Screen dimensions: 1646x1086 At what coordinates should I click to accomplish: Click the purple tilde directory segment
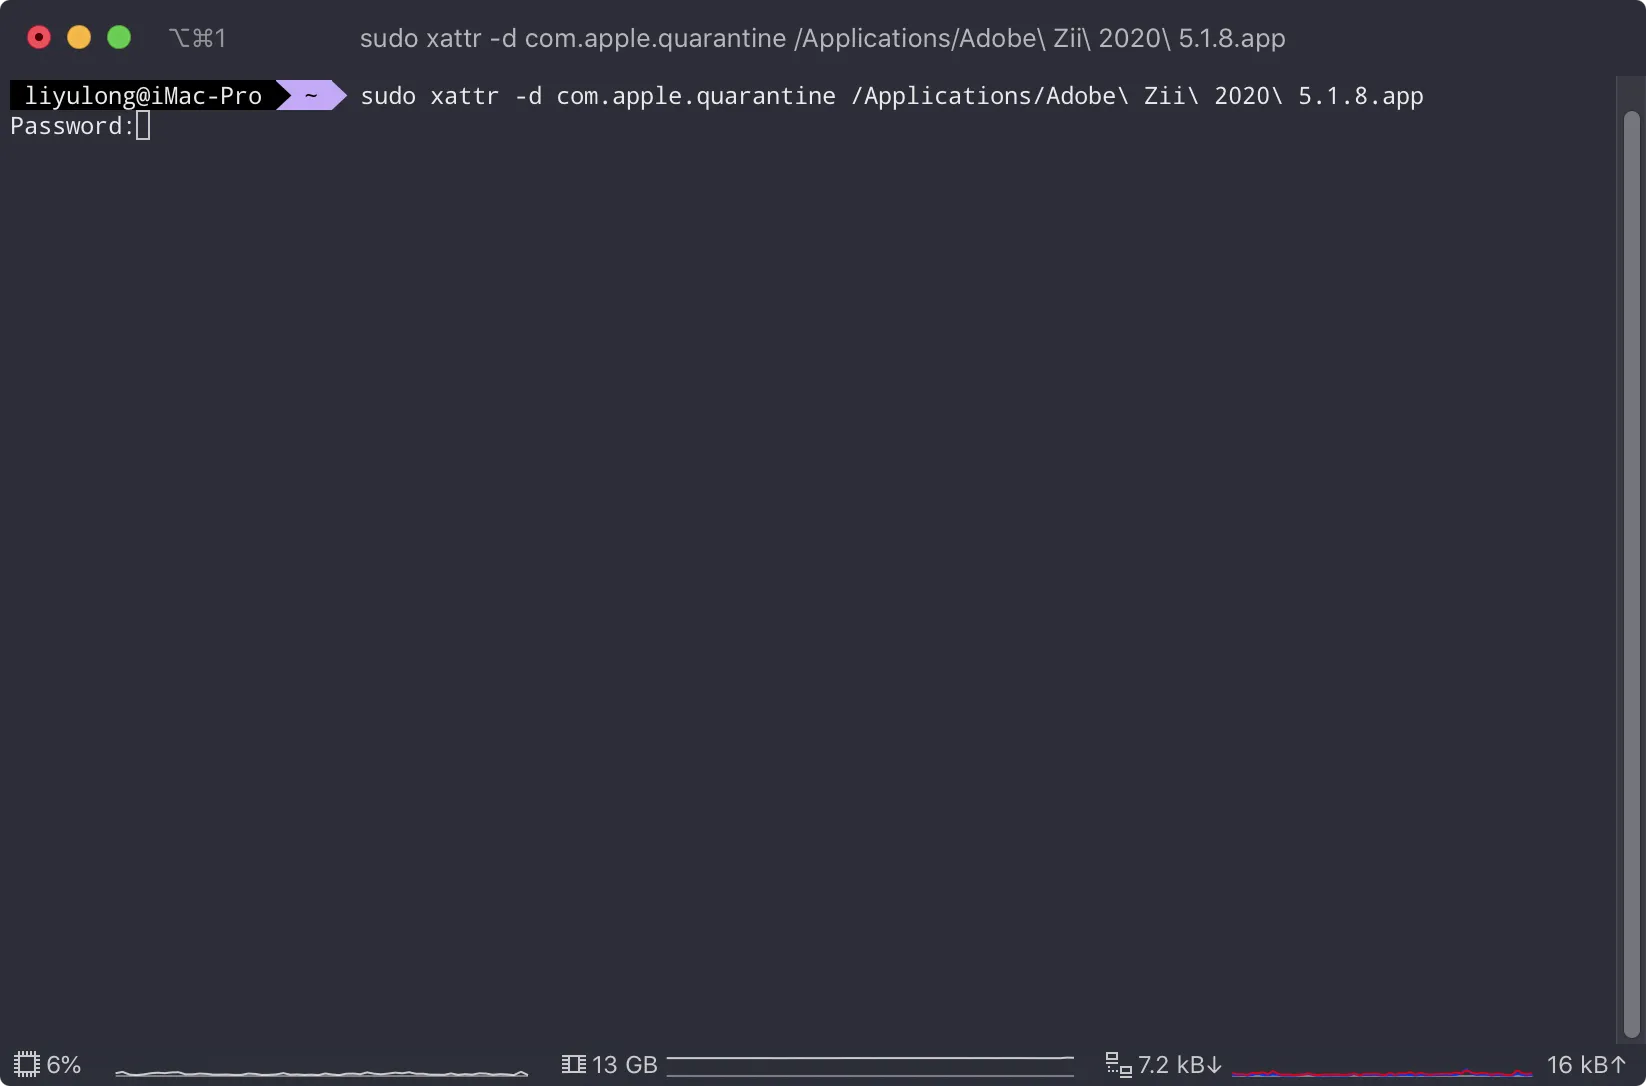pos(311,96)
